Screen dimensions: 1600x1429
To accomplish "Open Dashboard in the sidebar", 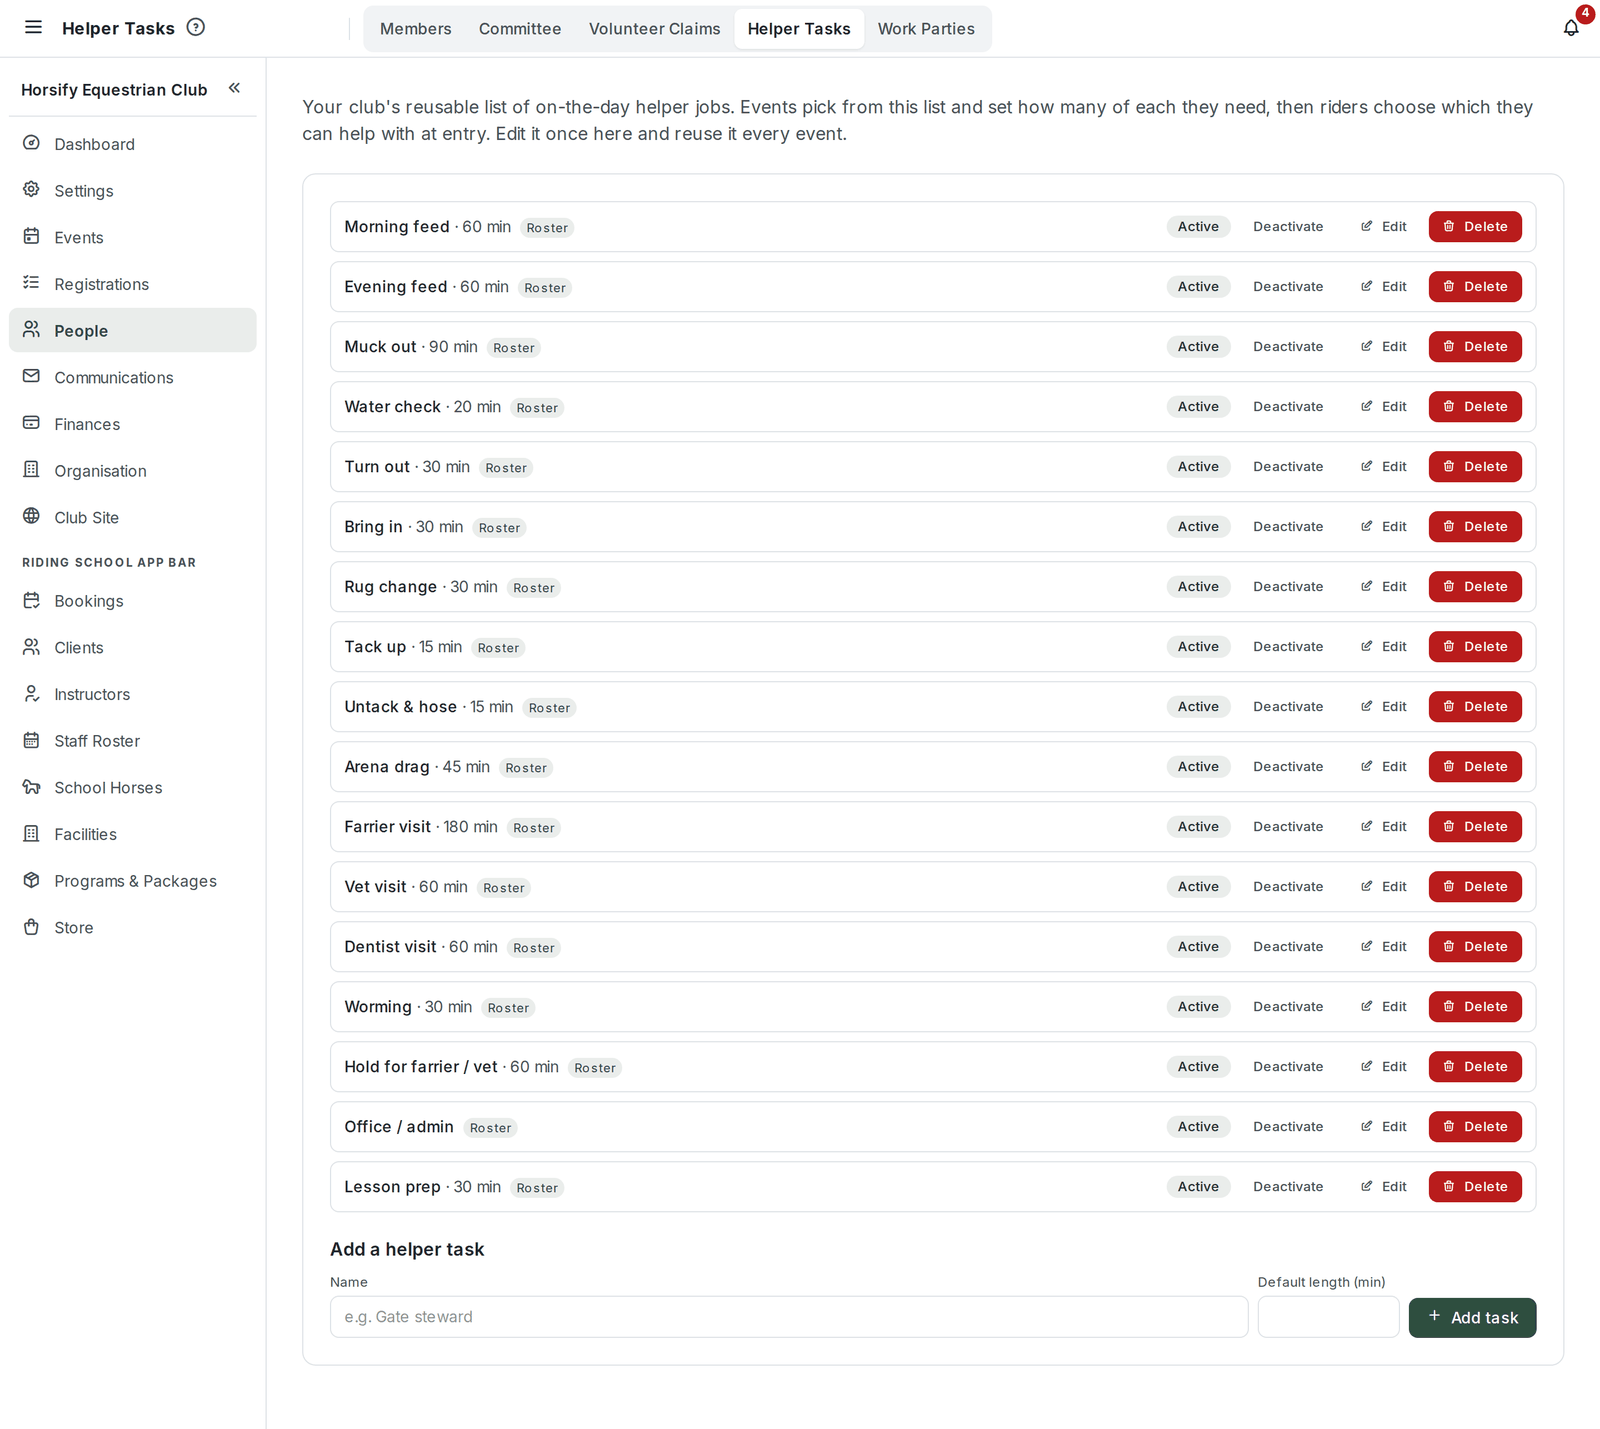I will (x=133, y=144).
